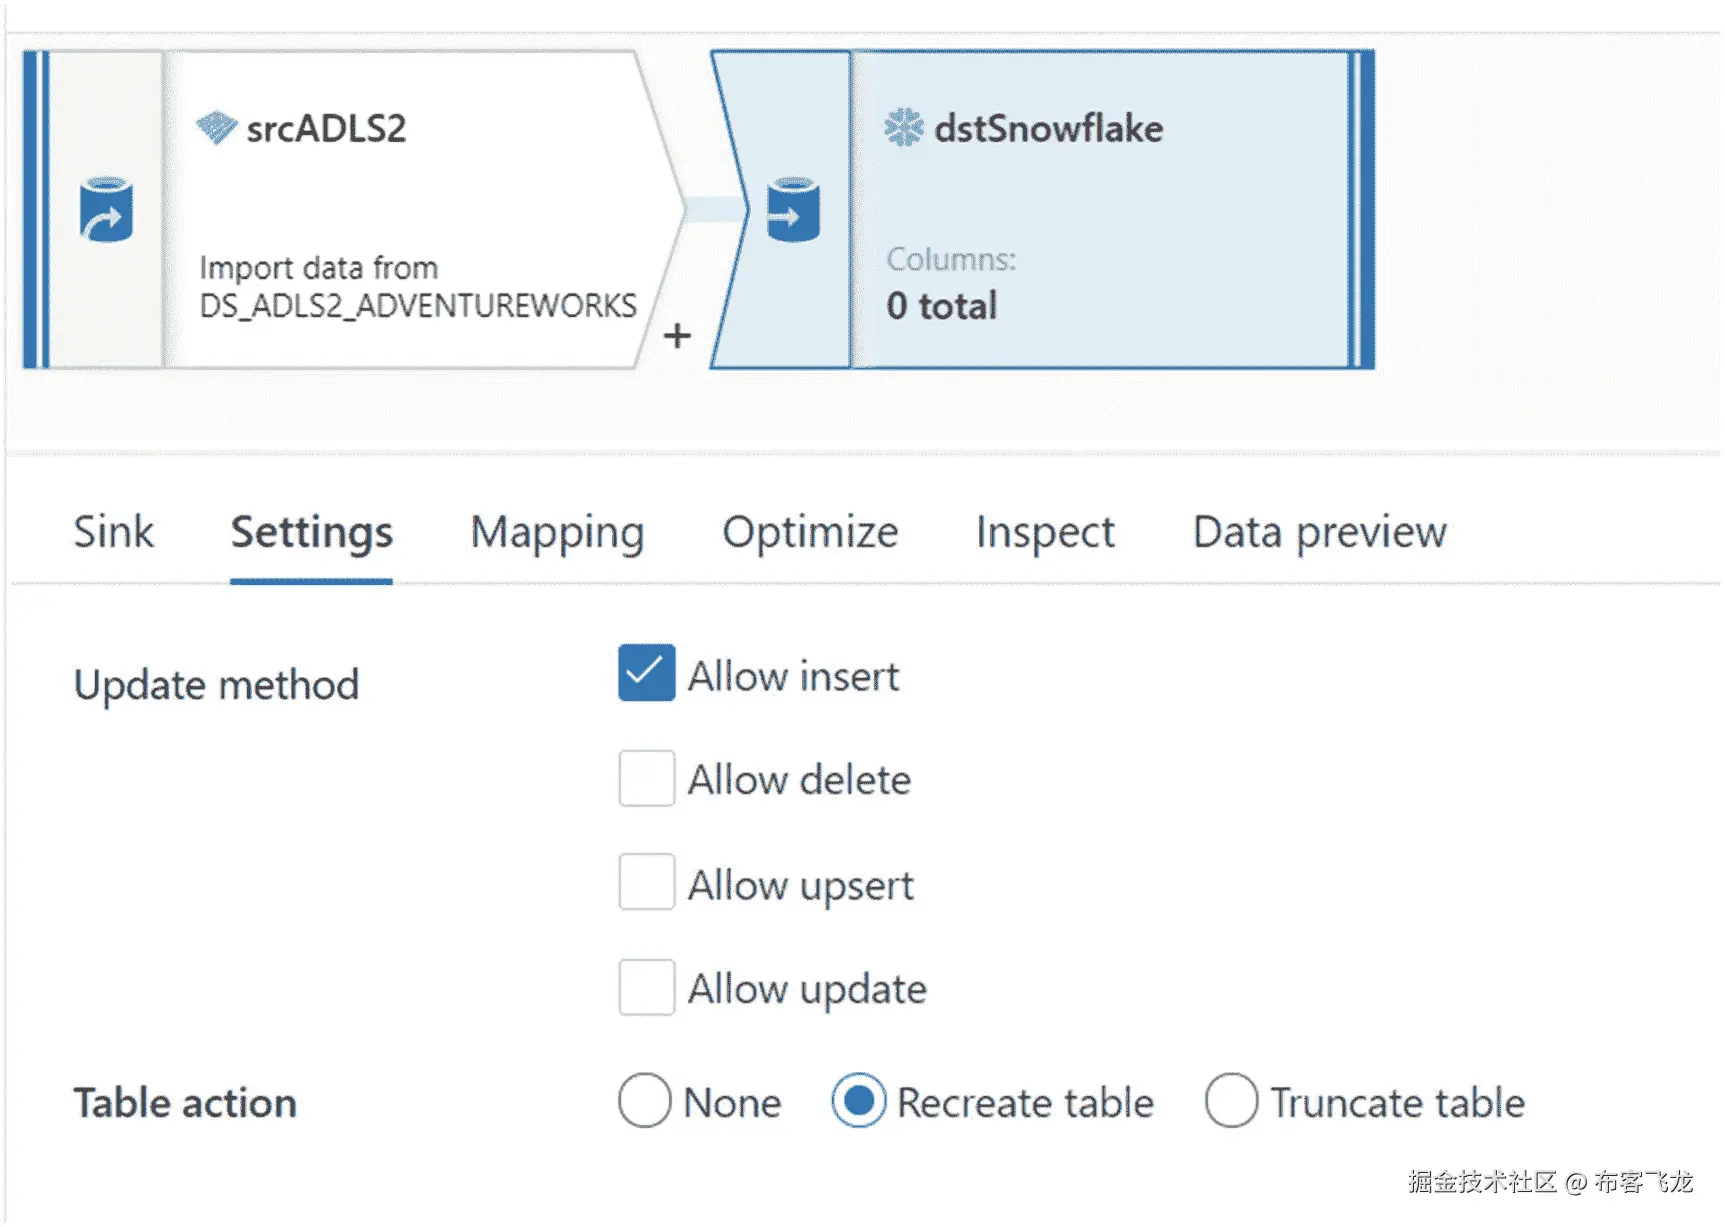Go to the Optimize tab
Screen dimensions: 1725x1227
coord(810,532)
